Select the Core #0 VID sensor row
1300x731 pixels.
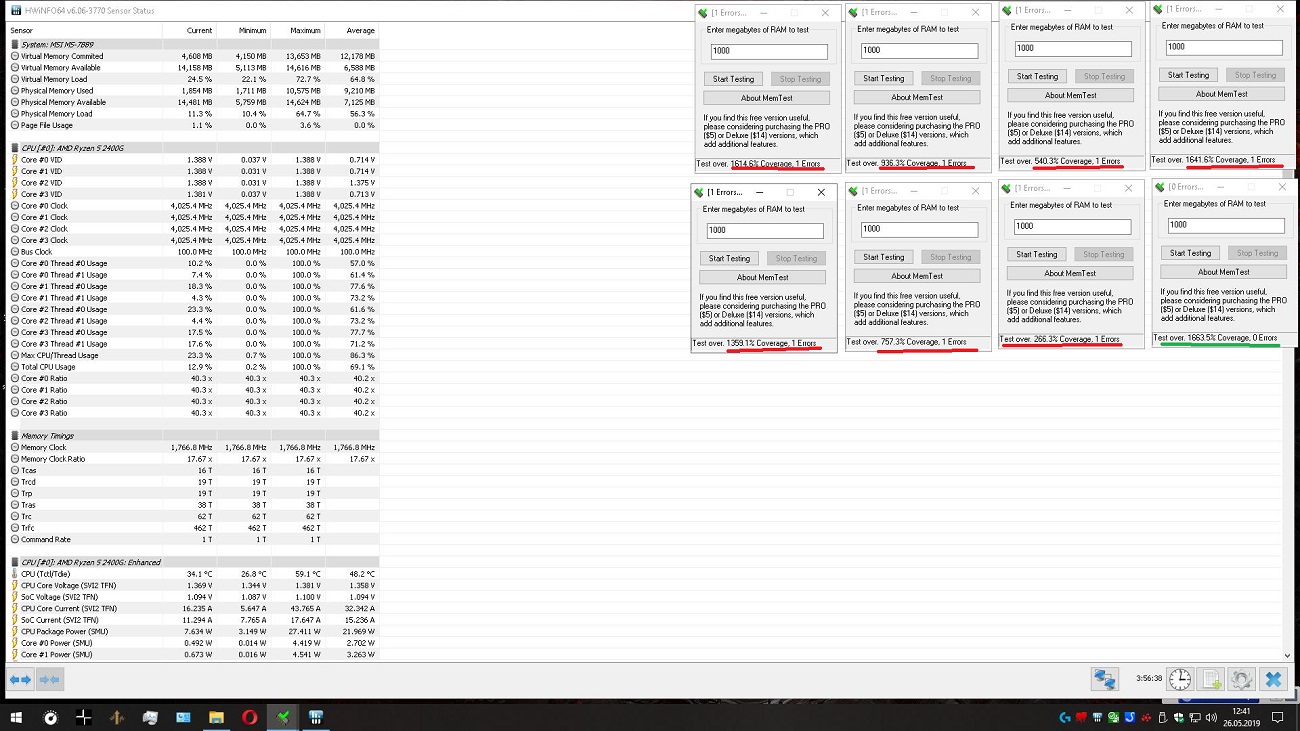pyautogui.click(x=193, y=160)
